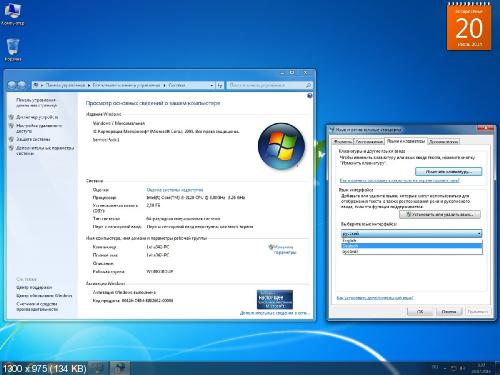Click the search magnifier icon in Control Panel
The width and height of the screenshot is (500, 375).
308,85
